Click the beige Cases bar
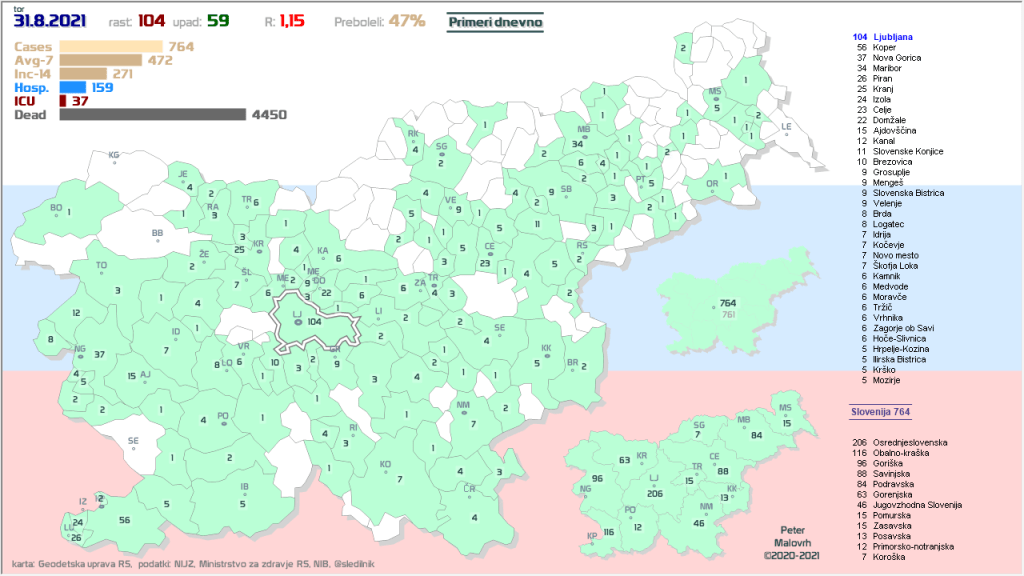This screenshot has width=1024, height=576. (x=111, y=46)
